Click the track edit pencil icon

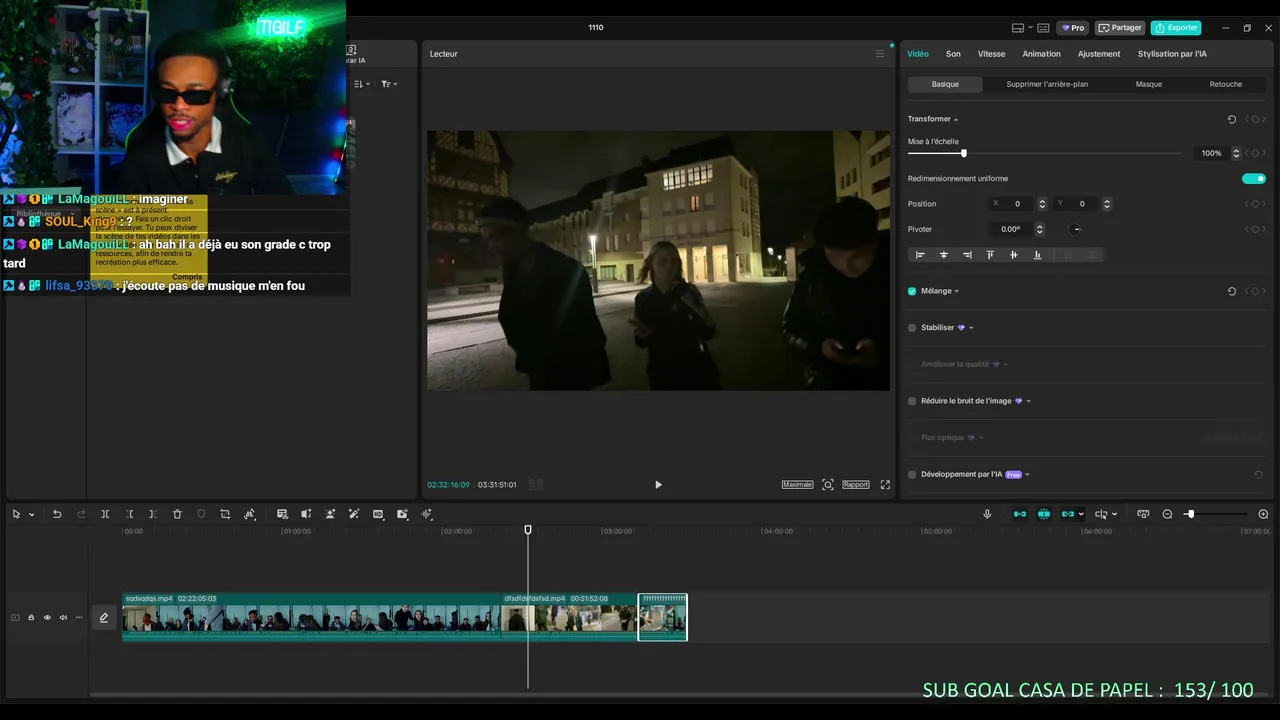tap(103, 618)
